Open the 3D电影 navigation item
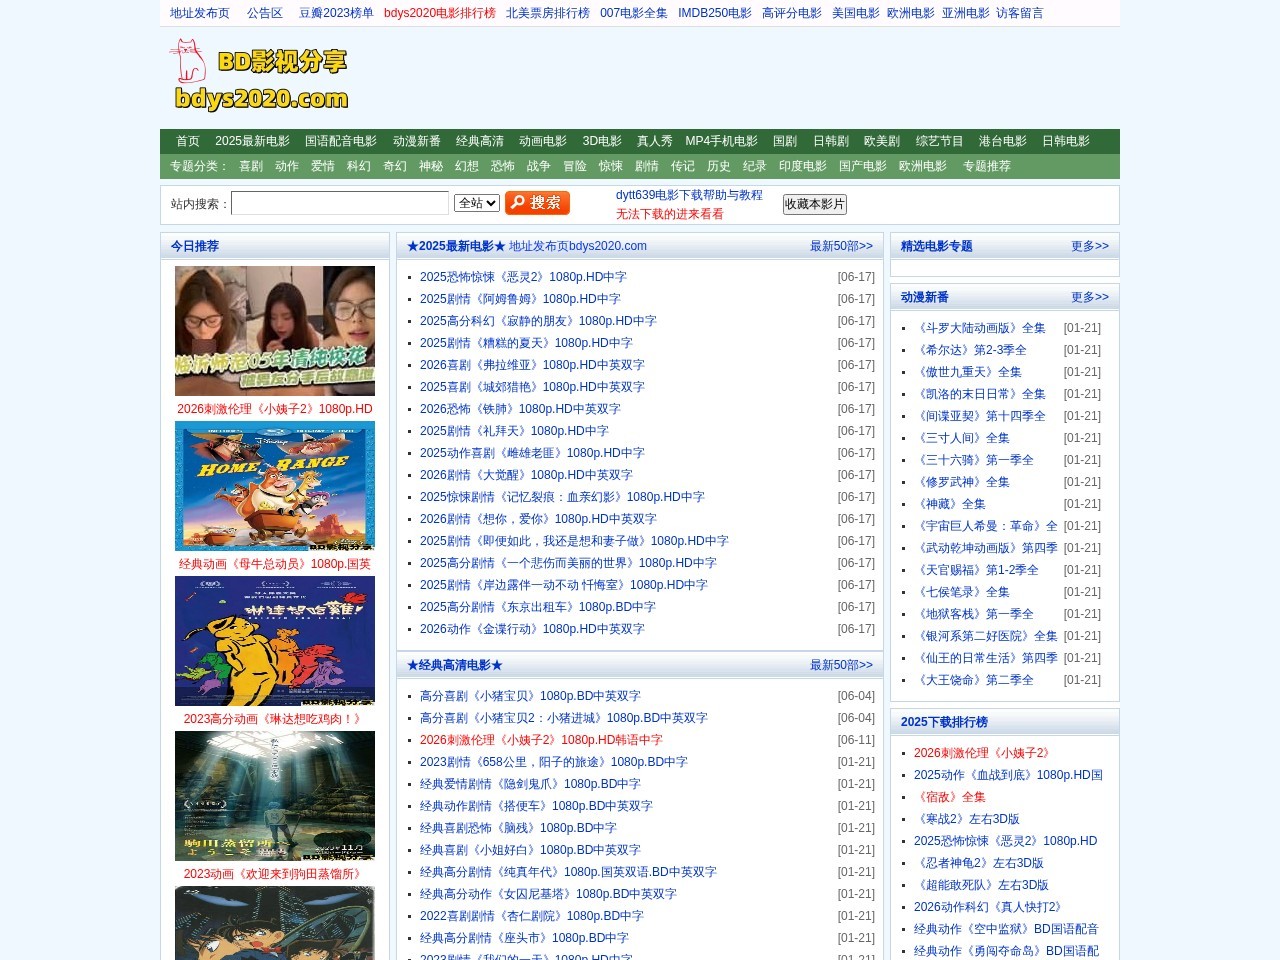Viewport: 1280px width, 960px height. (x=602, y=141)
